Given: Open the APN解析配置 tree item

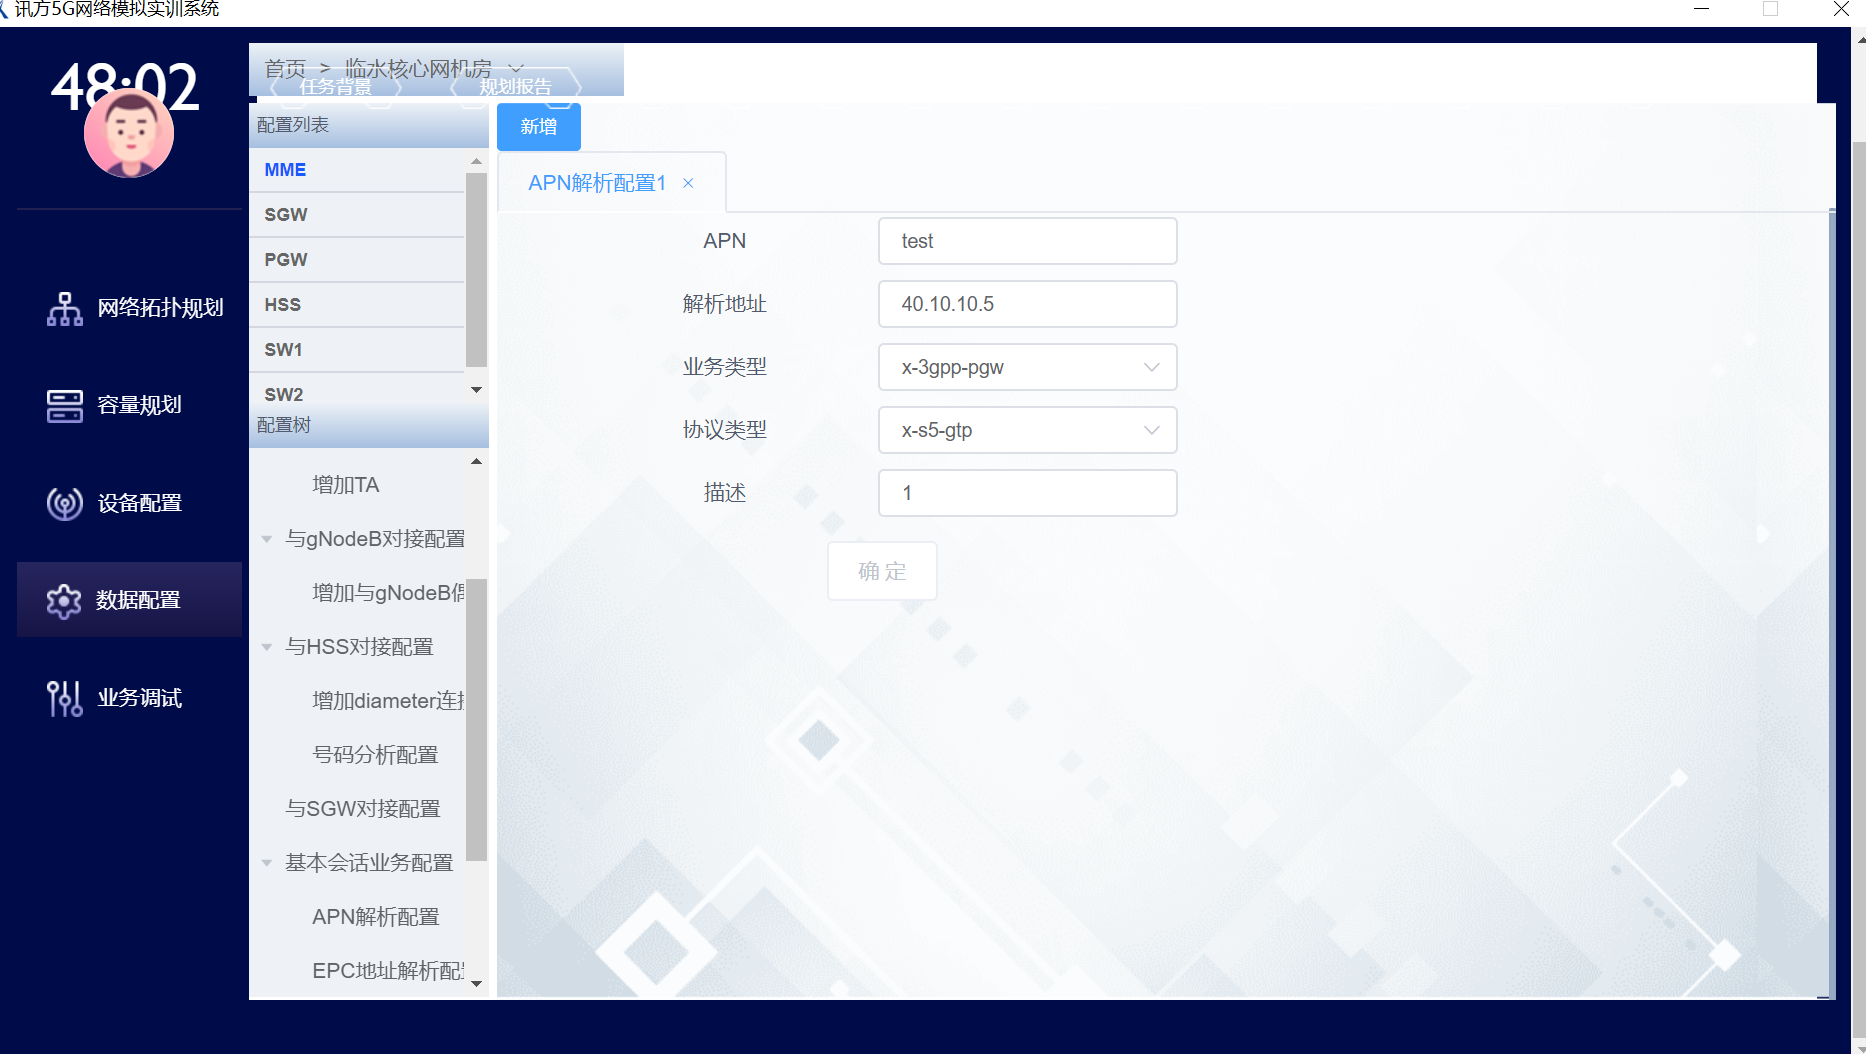Looking at the screenshot, I should tap(375, 917).
